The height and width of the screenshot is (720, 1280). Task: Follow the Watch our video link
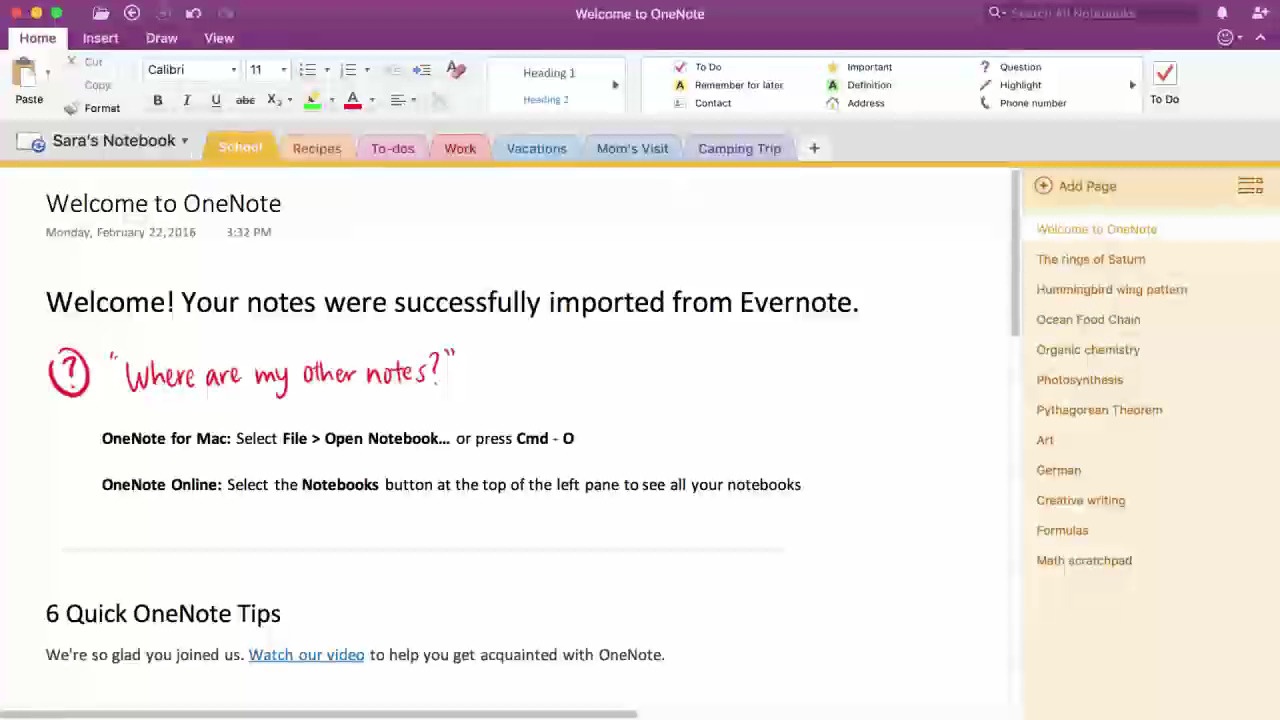tap(306, 655)
